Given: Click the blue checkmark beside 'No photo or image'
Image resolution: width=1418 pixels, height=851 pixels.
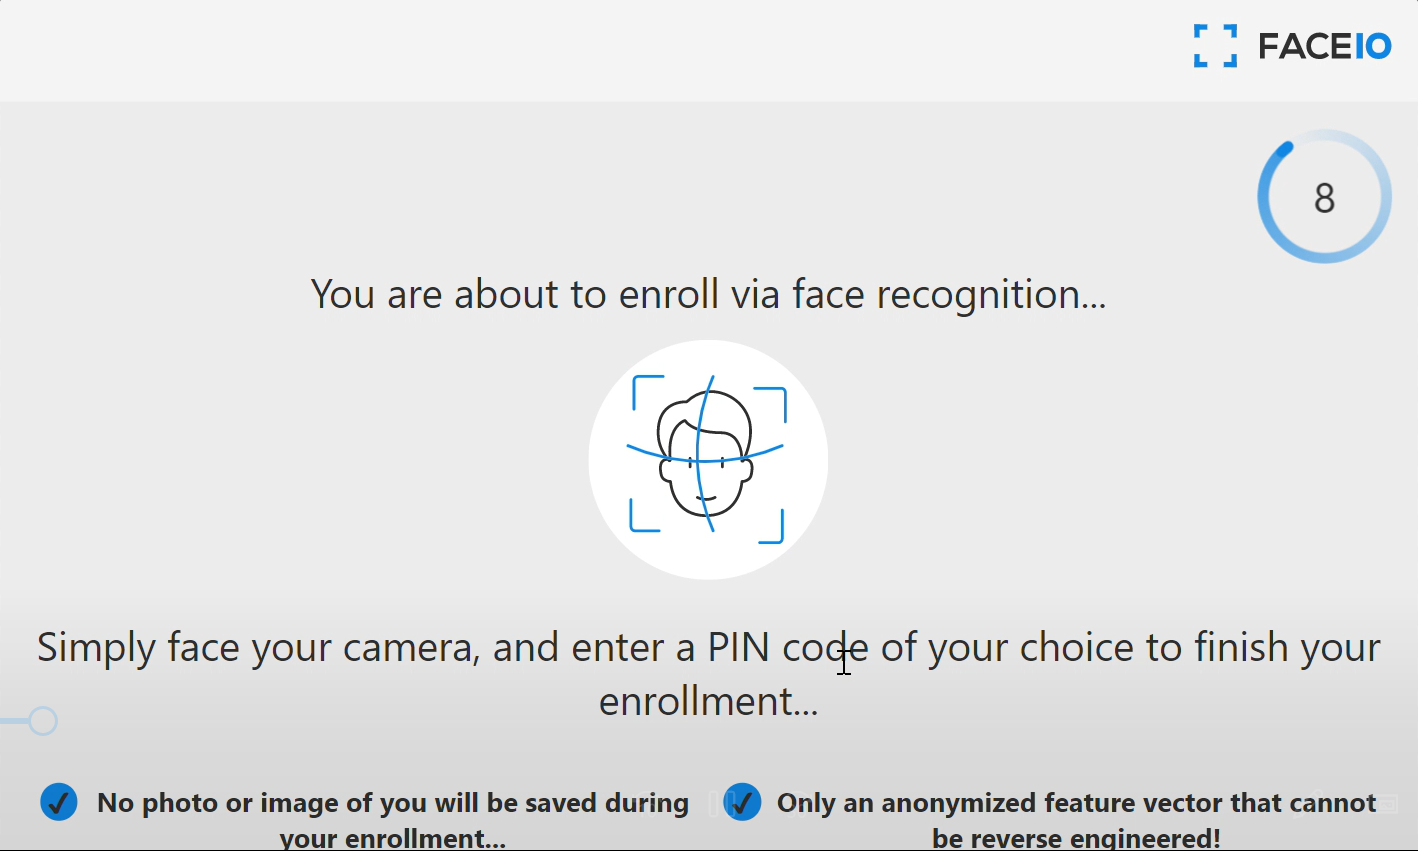Looking at the screenshot, I should coord(59,802).
